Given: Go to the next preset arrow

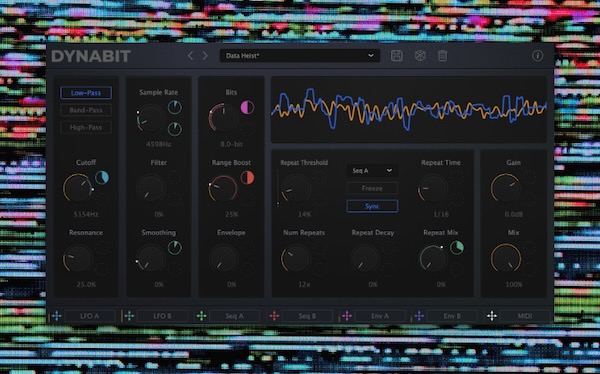Looking at the screenshot, I should pos(205,56).
